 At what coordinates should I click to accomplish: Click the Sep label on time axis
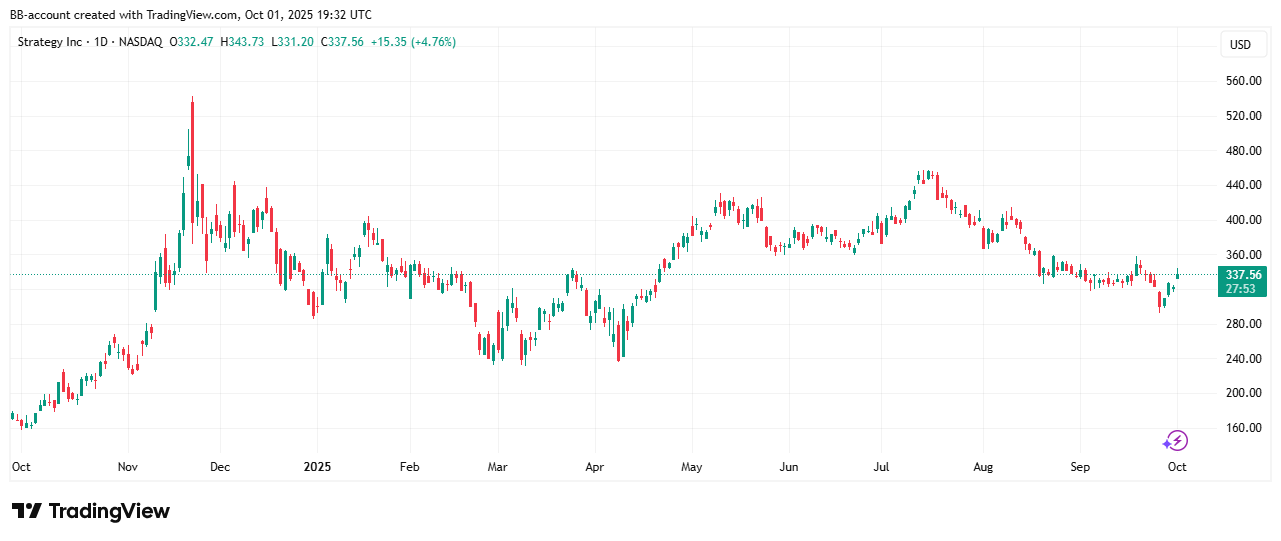(1080, 467)
